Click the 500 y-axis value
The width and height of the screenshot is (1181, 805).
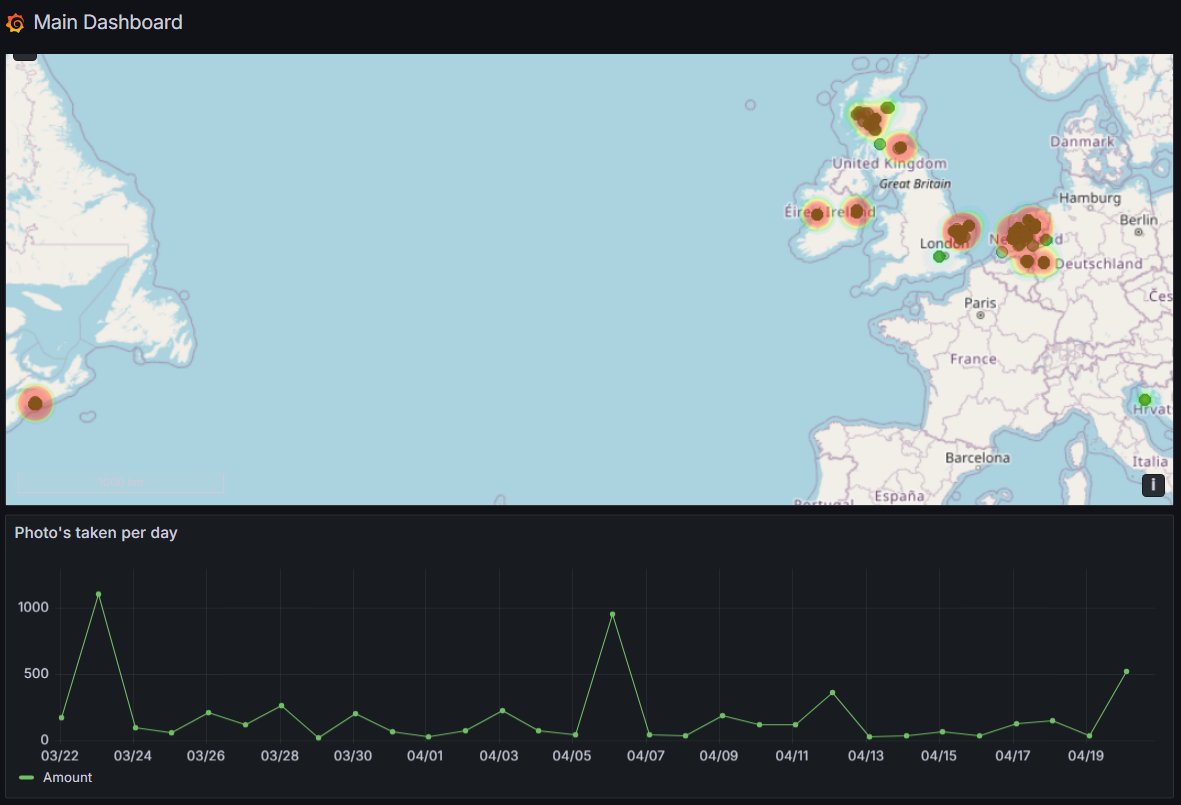pyautogui.click(x=36, y=673)
